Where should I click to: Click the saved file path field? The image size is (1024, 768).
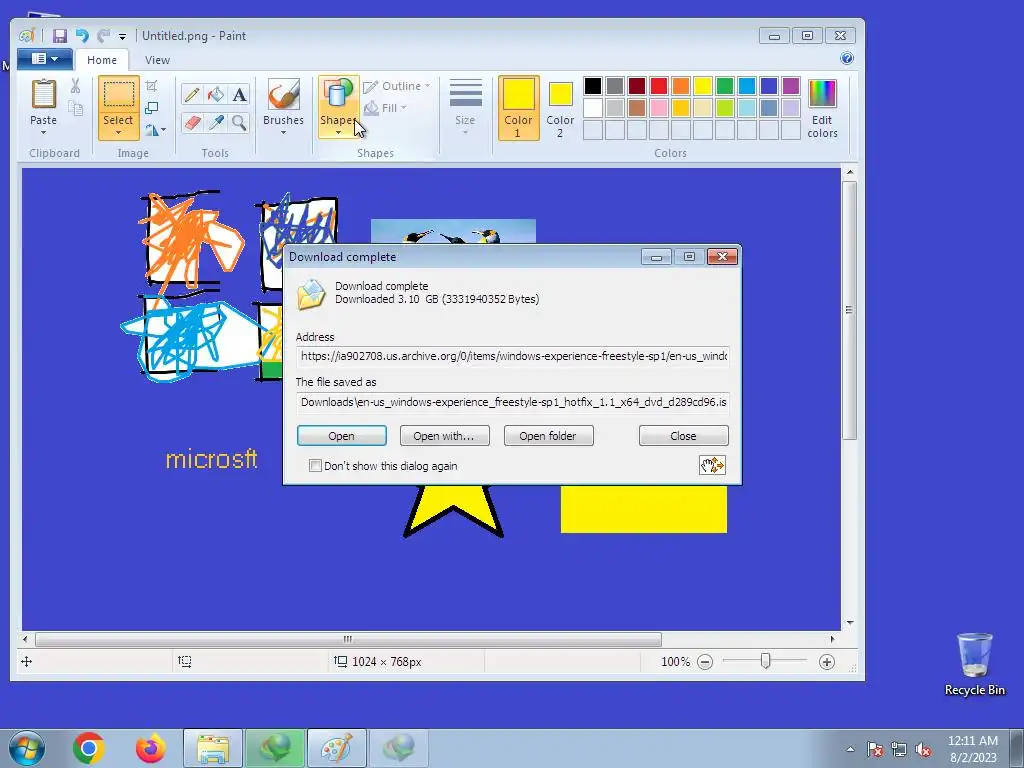[513, 402]
